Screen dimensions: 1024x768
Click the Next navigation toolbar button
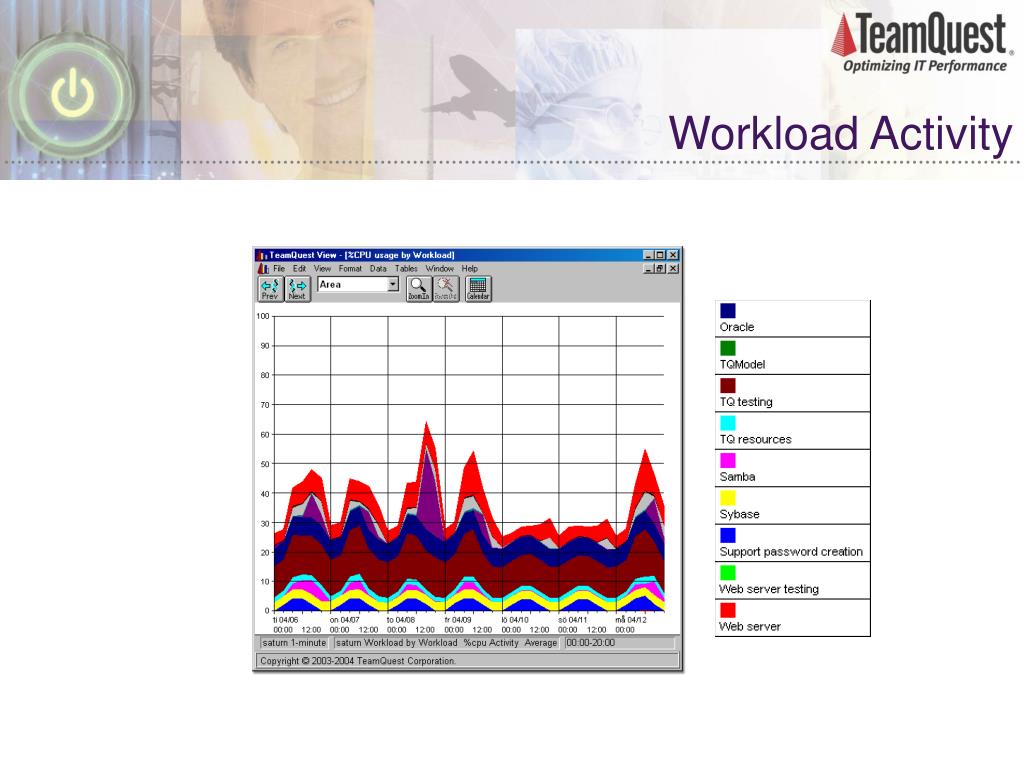tap(298, 289)
